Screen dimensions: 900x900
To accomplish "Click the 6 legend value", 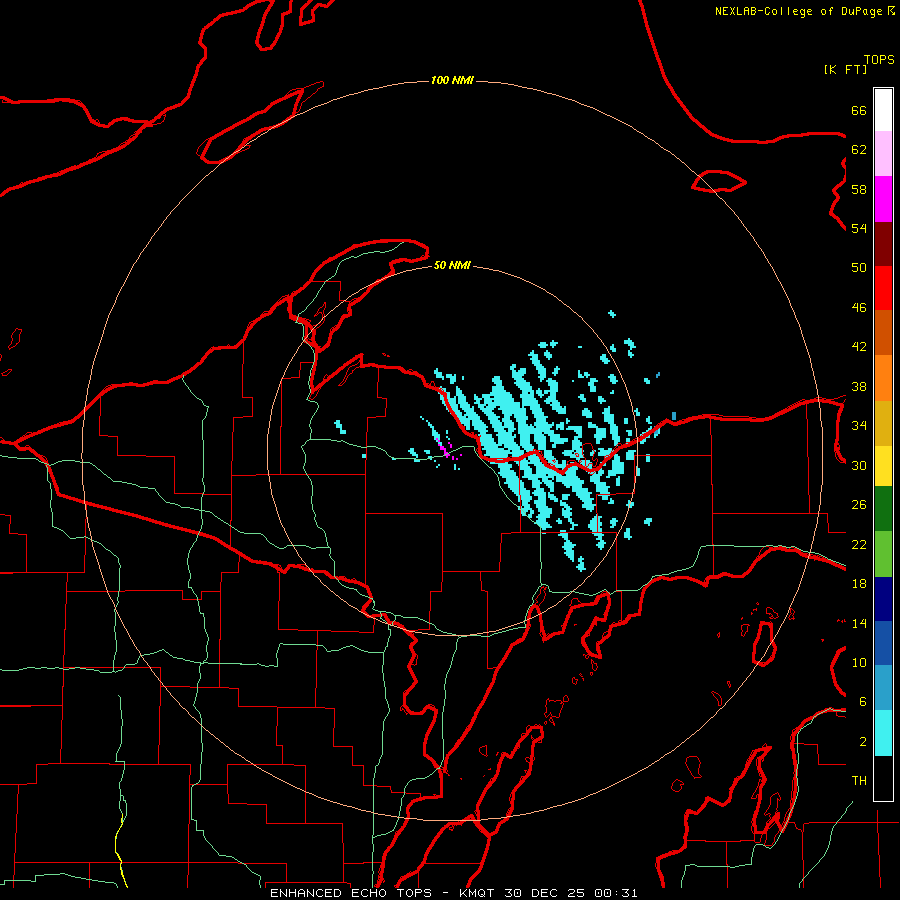I will click(x=862, y=702).
